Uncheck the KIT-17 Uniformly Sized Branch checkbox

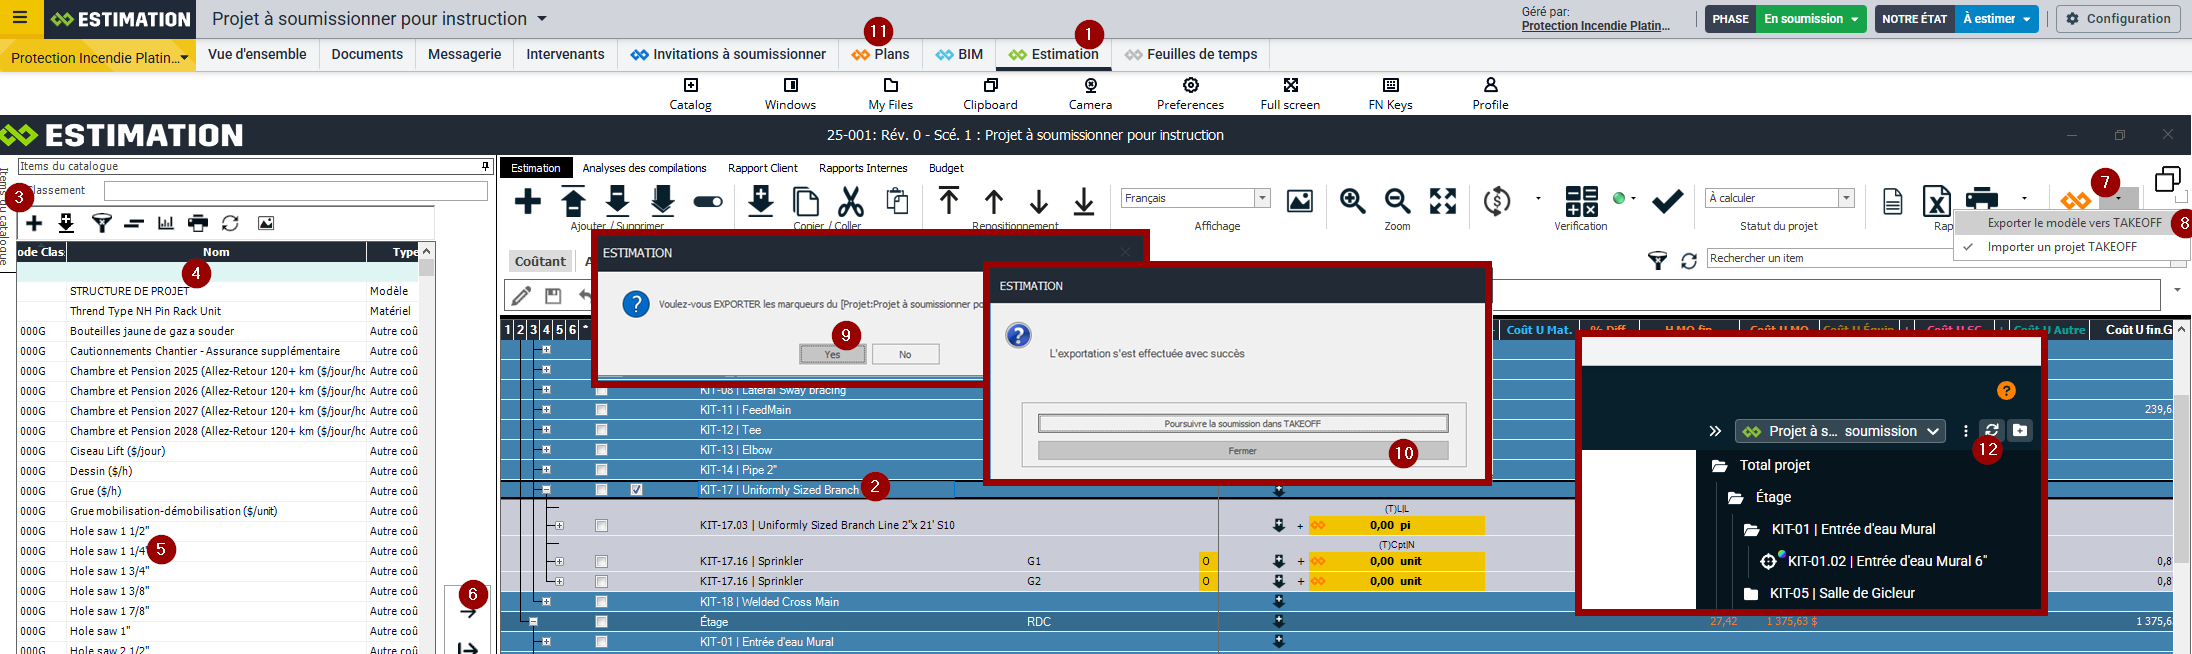point(636,490)
